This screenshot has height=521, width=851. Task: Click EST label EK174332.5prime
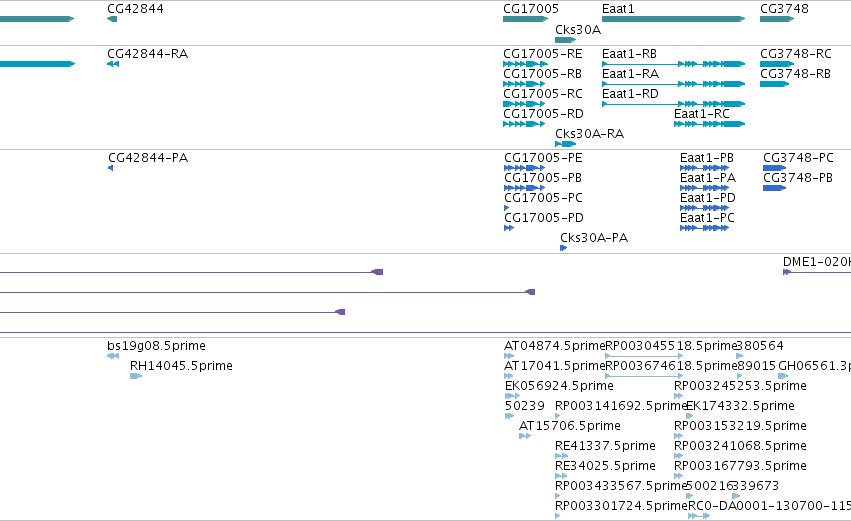(x=740, y=406)
